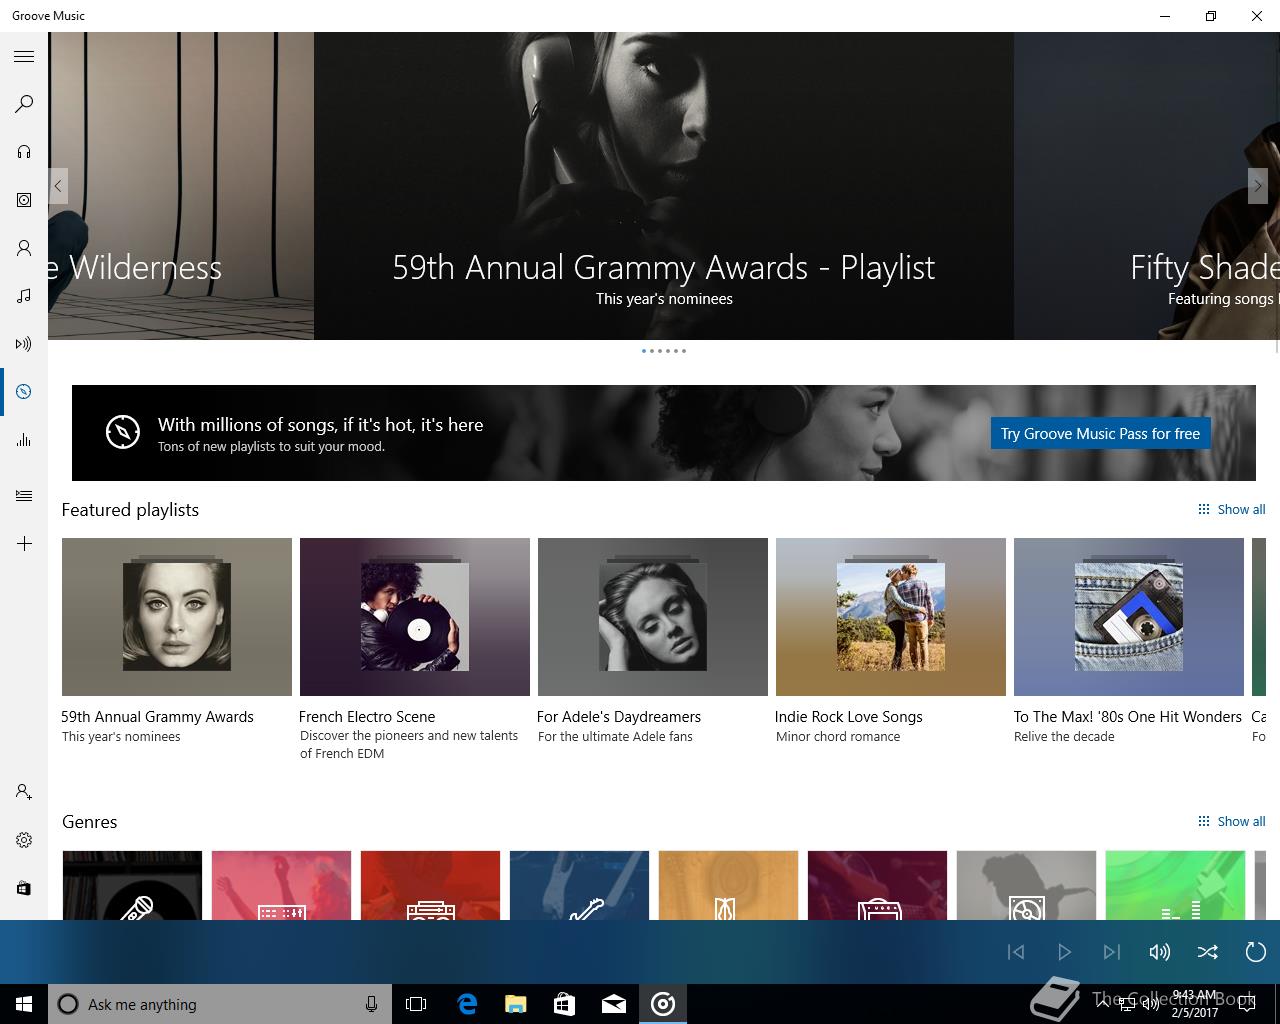Open the orange string-instrument genre tile
This screenshot has width=1280, height=1024.
pos(728,885)
